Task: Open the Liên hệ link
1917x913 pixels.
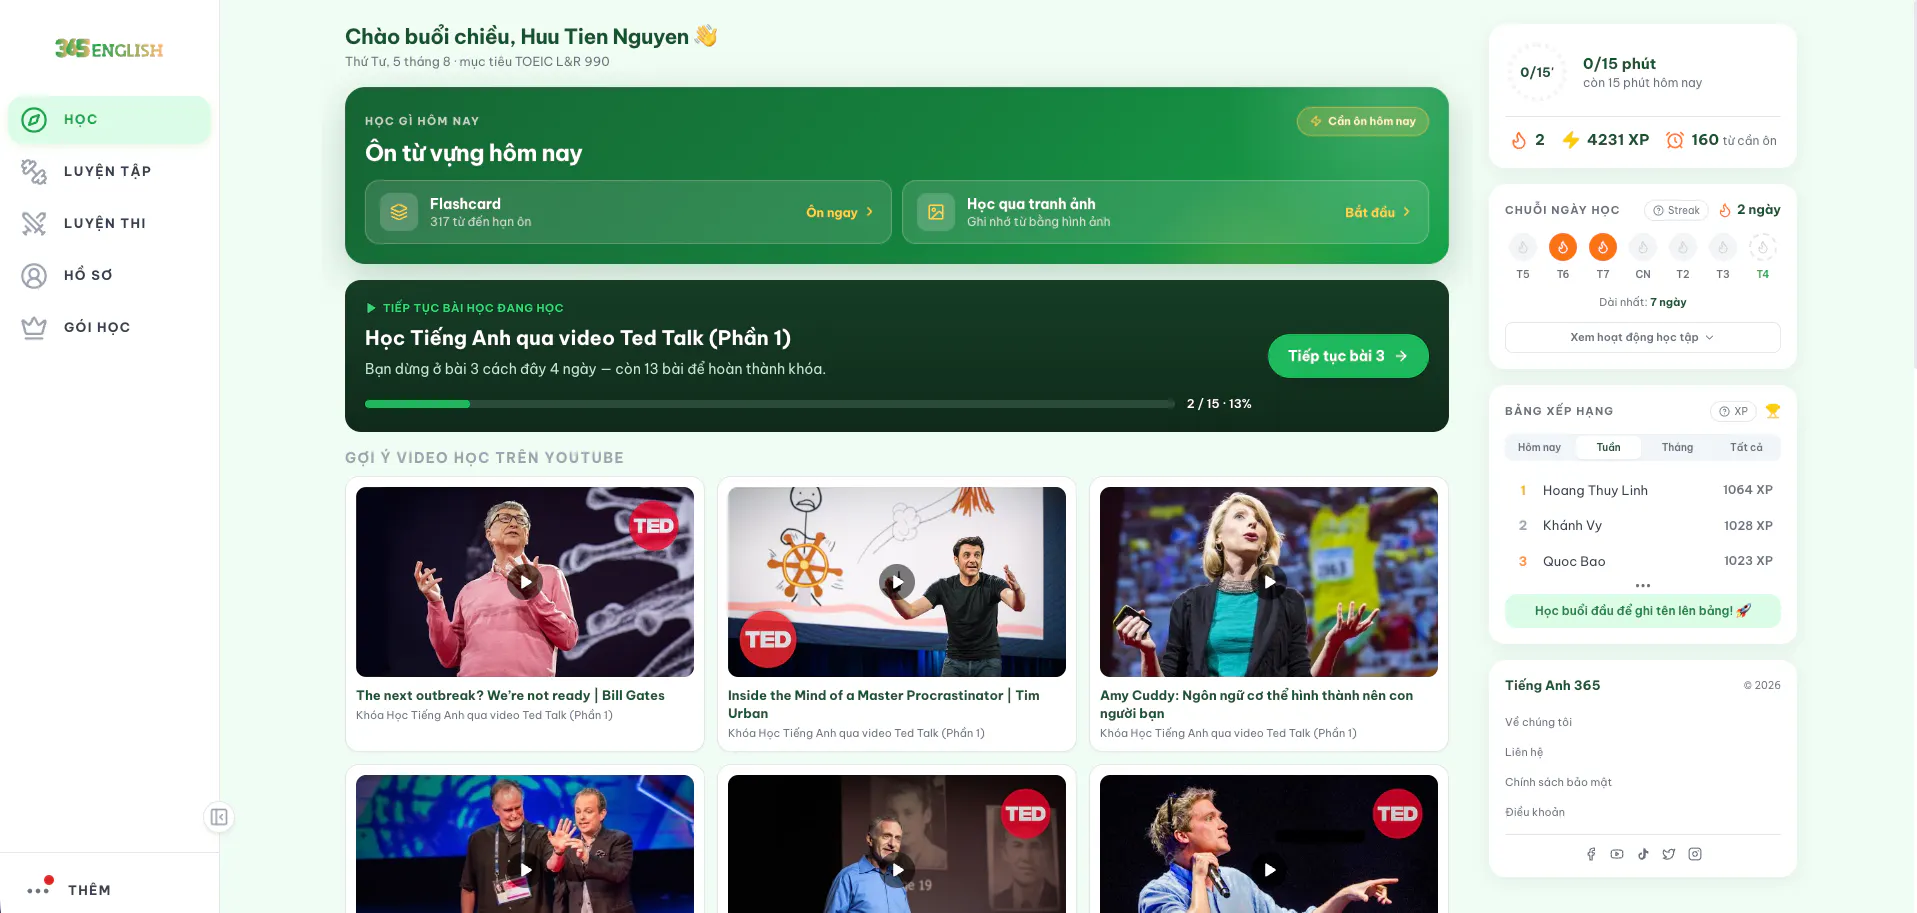Action: (1524, 752)
